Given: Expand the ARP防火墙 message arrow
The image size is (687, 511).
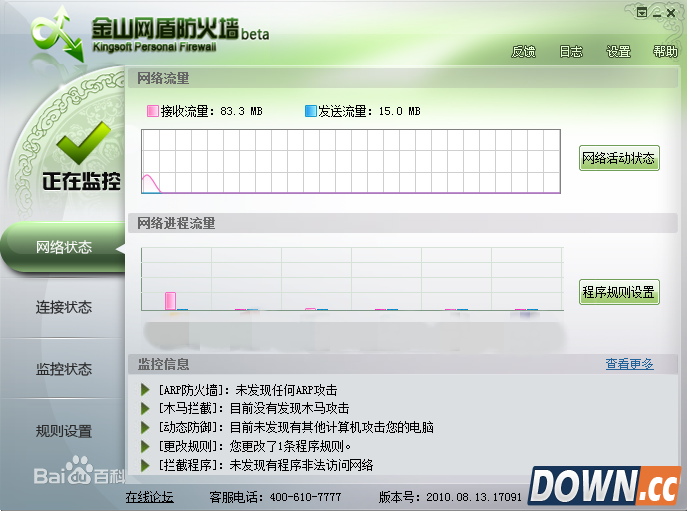Looking at the screenshot, I should click(x=145, y=389).
